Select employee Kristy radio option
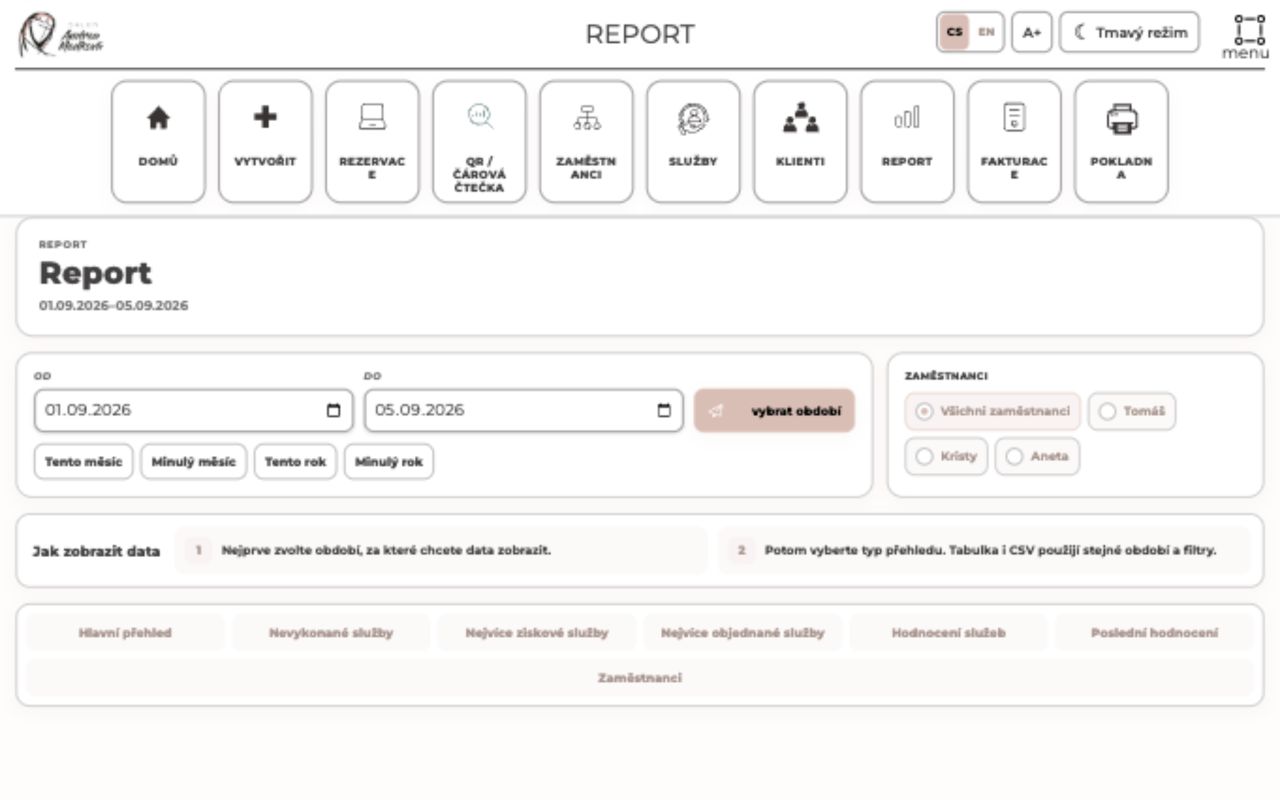1280x800 pixels. coord(946,456)
